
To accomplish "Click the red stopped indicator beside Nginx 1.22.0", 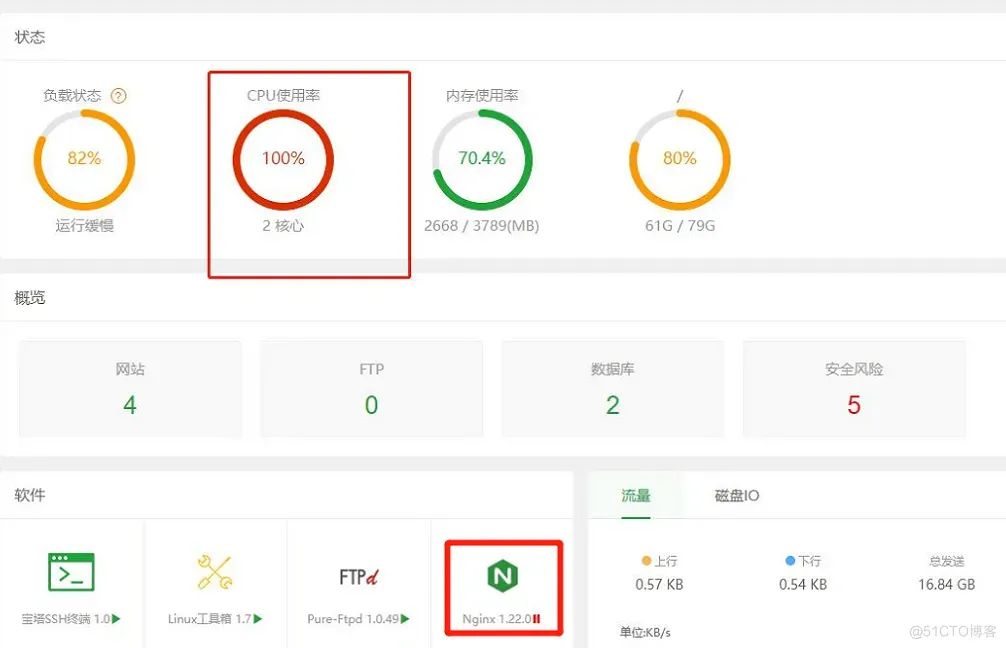I will pos(537,619).
